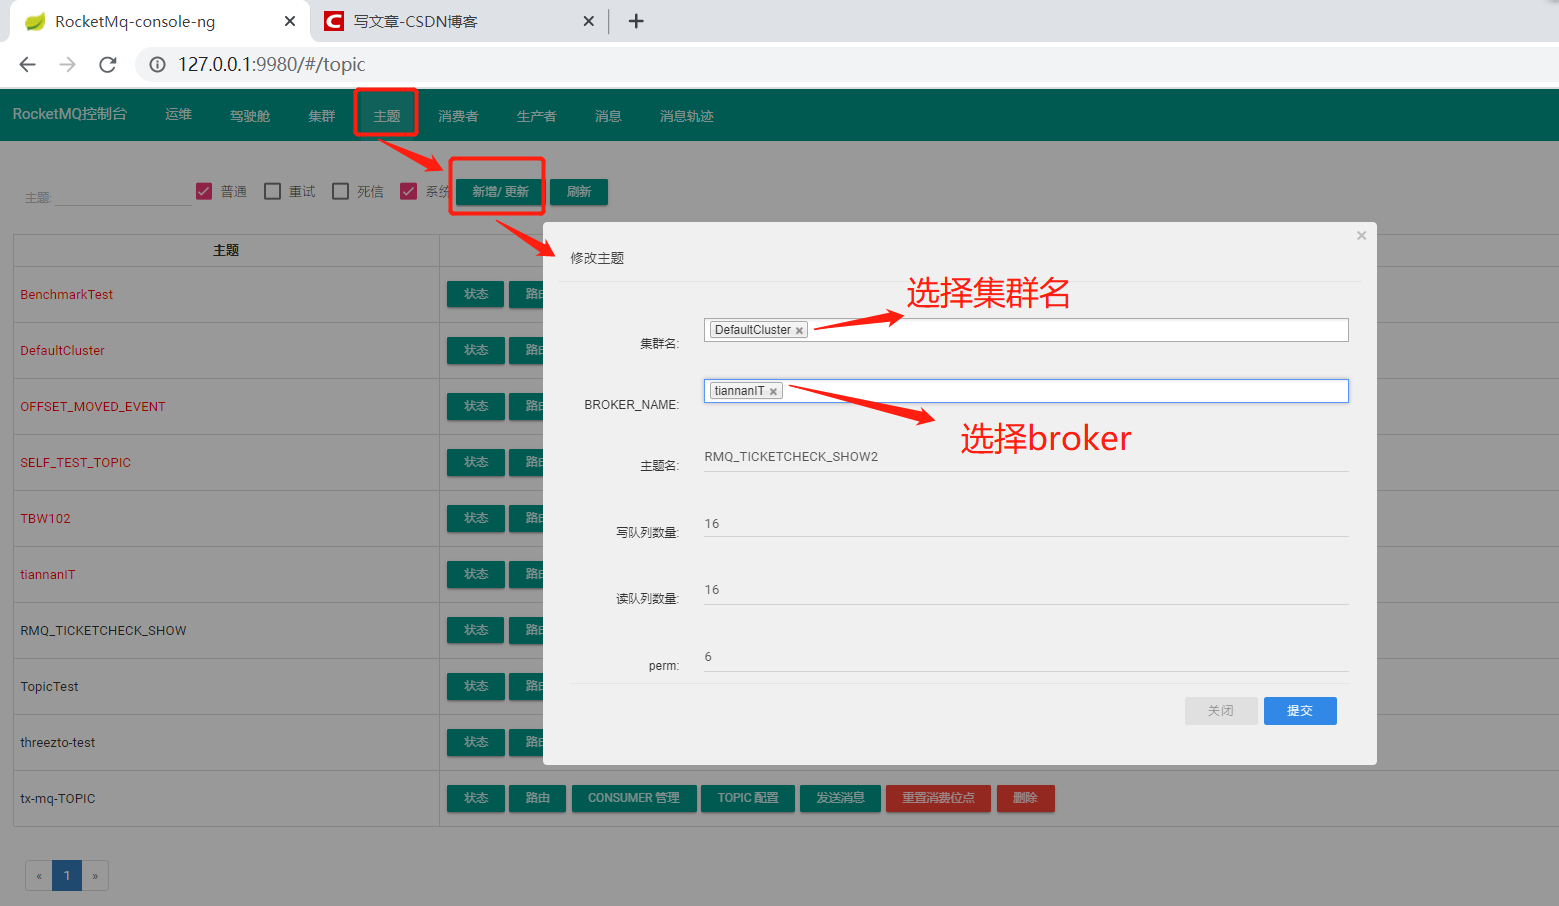
Task: Remove the DefaultCluster tag with its x icon
Action: coord(799,329)
